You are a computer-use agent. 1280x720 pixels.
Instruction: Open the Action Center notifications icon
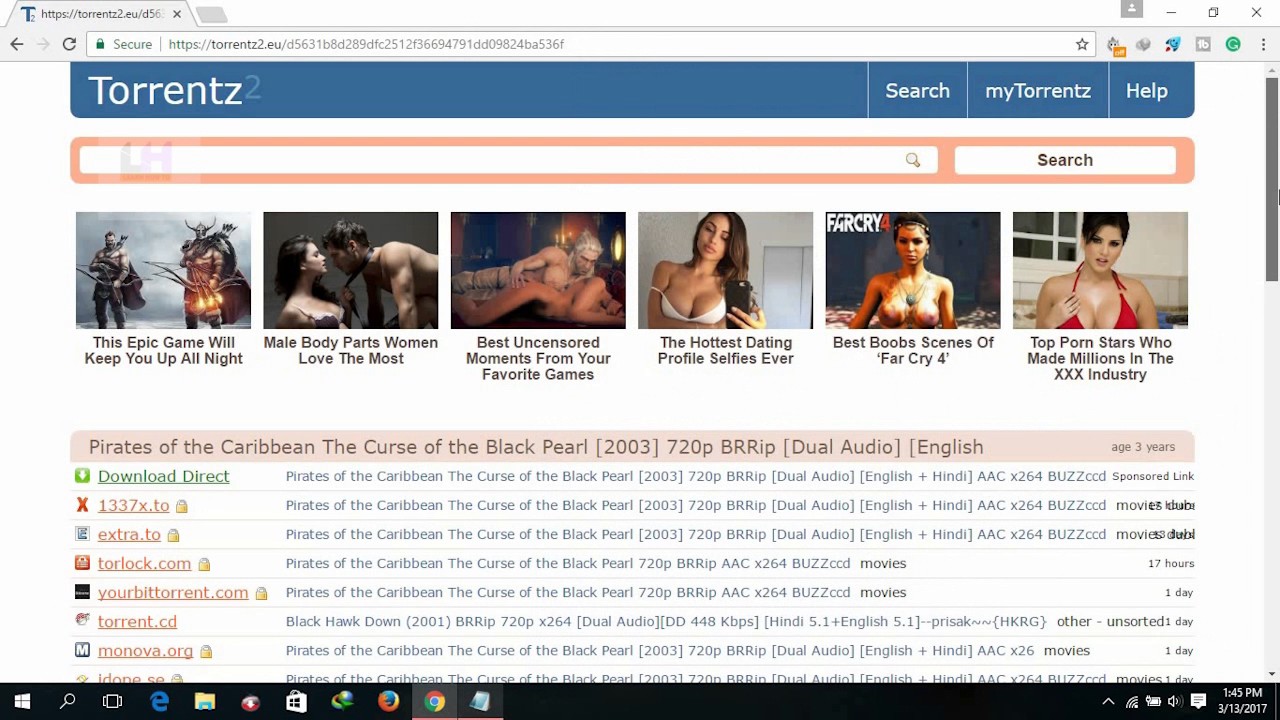1198,702
